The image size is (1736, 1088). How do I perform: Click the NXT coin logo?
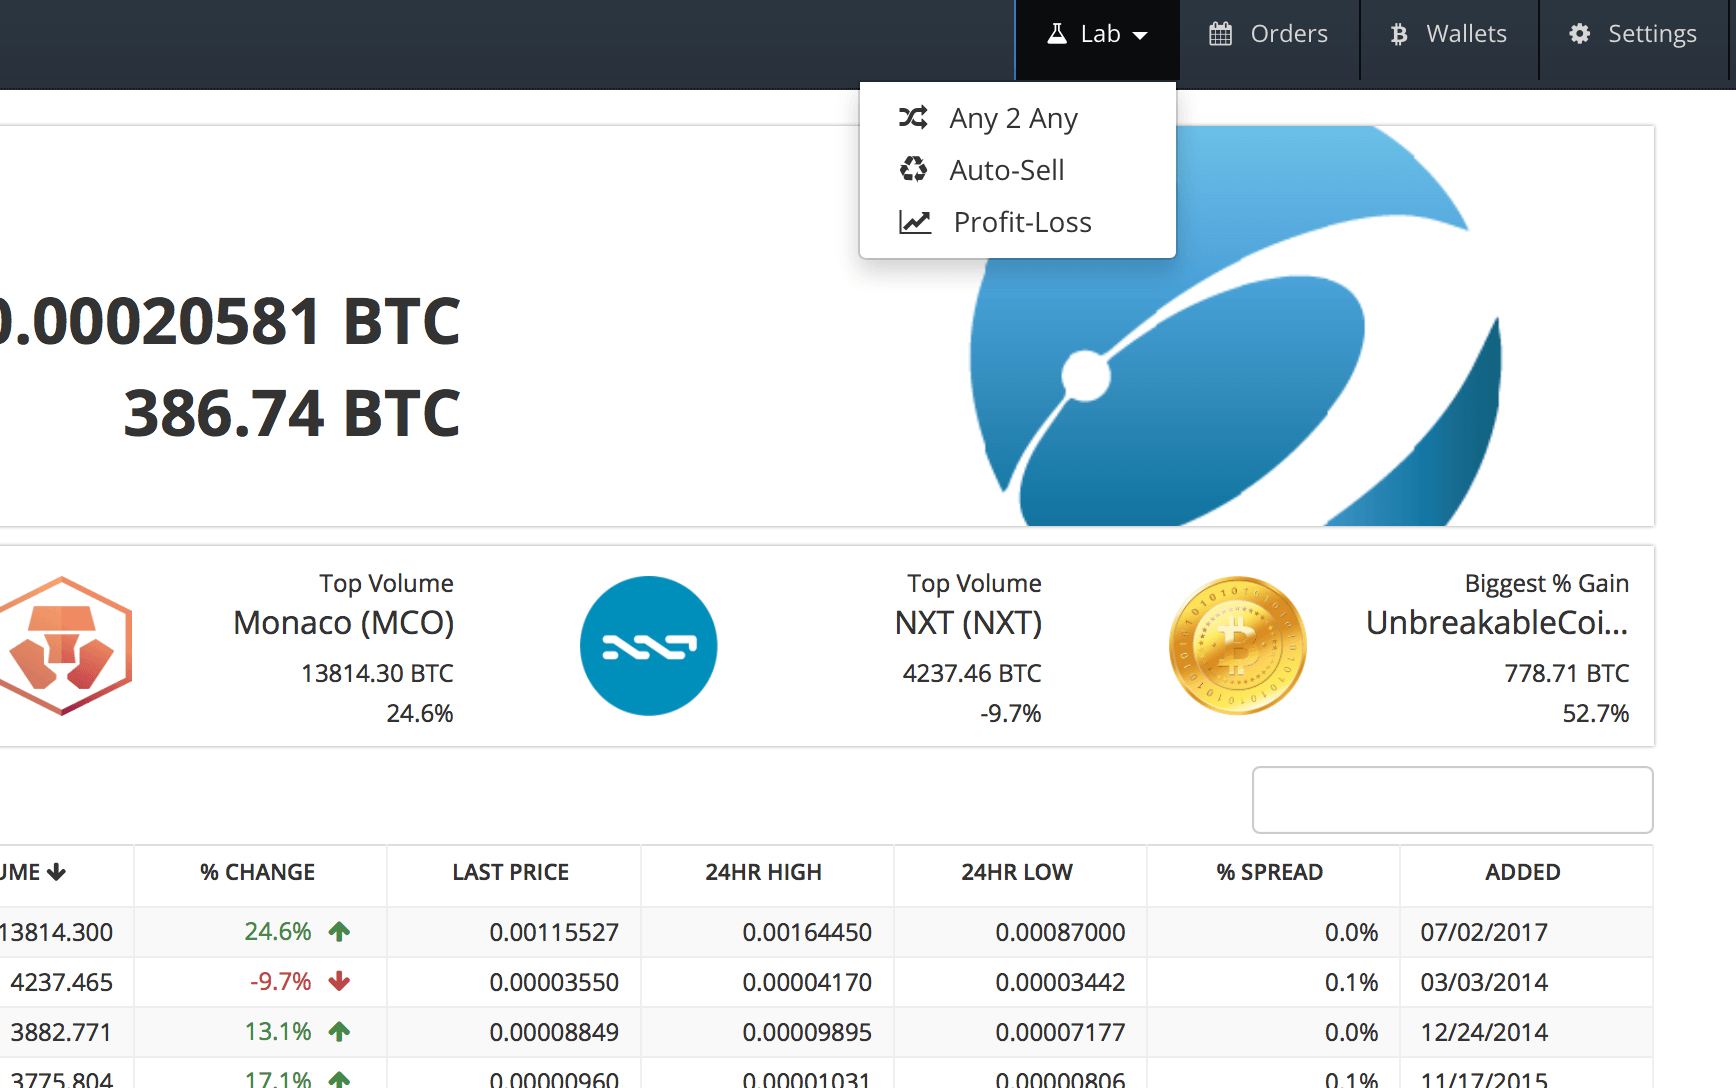pos(648,646)
